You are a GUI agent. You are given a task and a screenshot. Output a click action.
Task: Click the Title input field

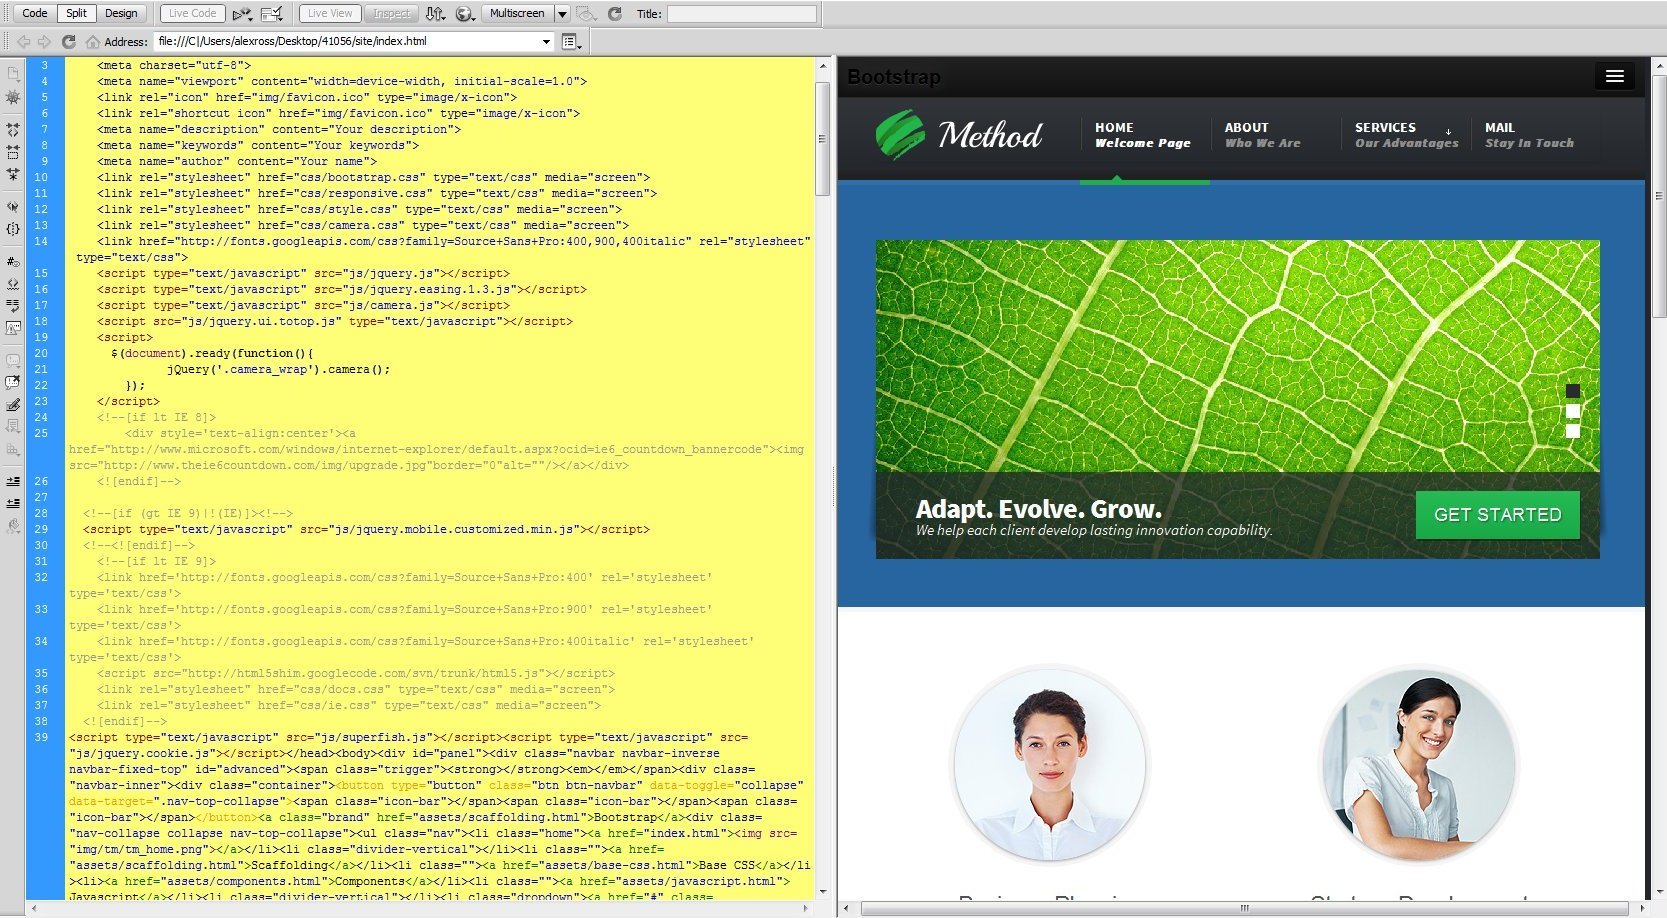(x=741, y=14)
